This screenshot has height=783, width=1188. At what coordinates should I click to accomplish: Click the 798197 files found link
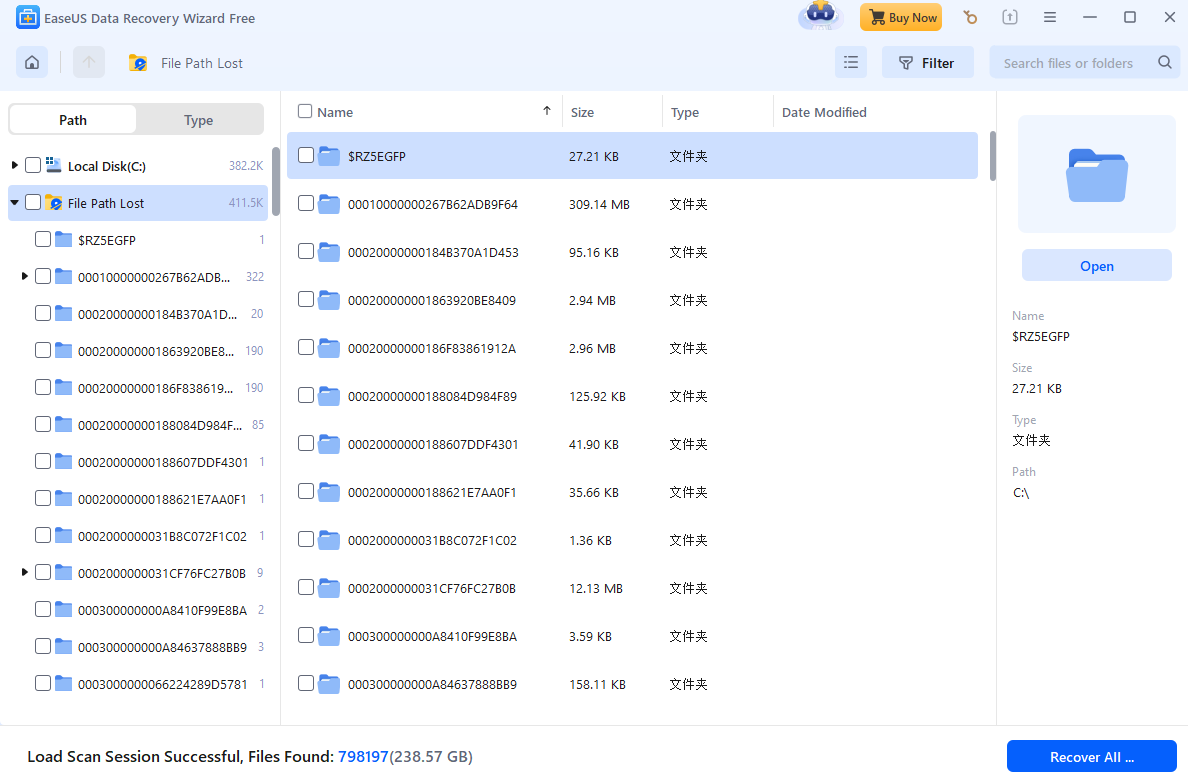pyautogui.click(x=363, y=756)
